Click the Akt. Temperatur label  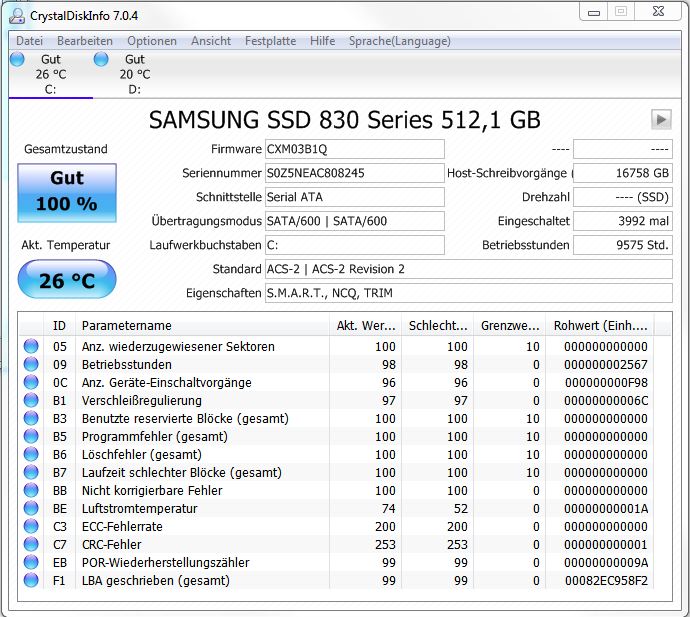click(66, 245)
